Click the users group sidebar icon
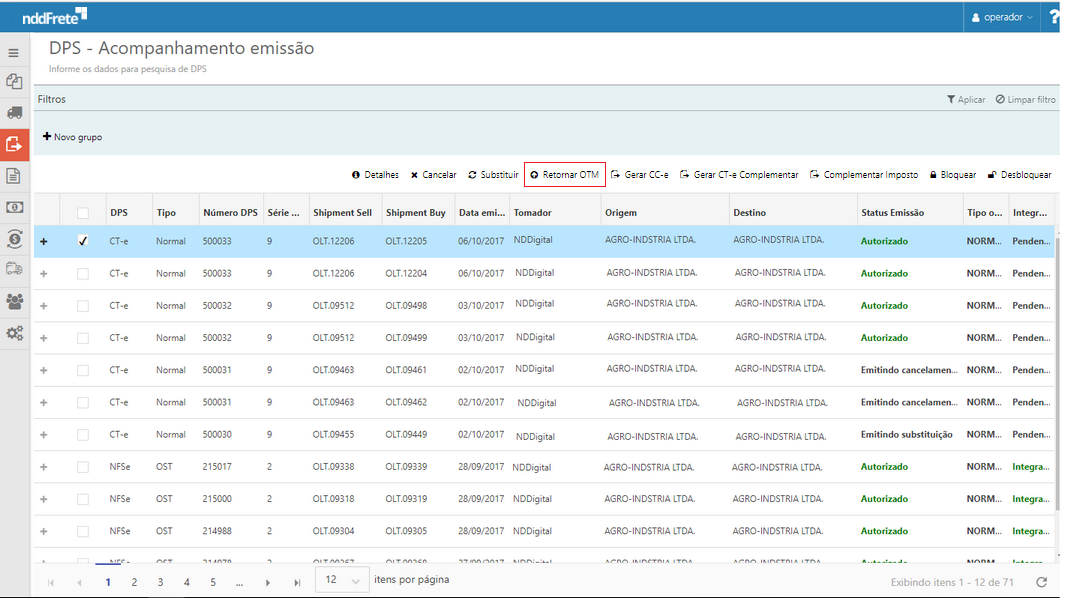 click(x=14, y=301)
